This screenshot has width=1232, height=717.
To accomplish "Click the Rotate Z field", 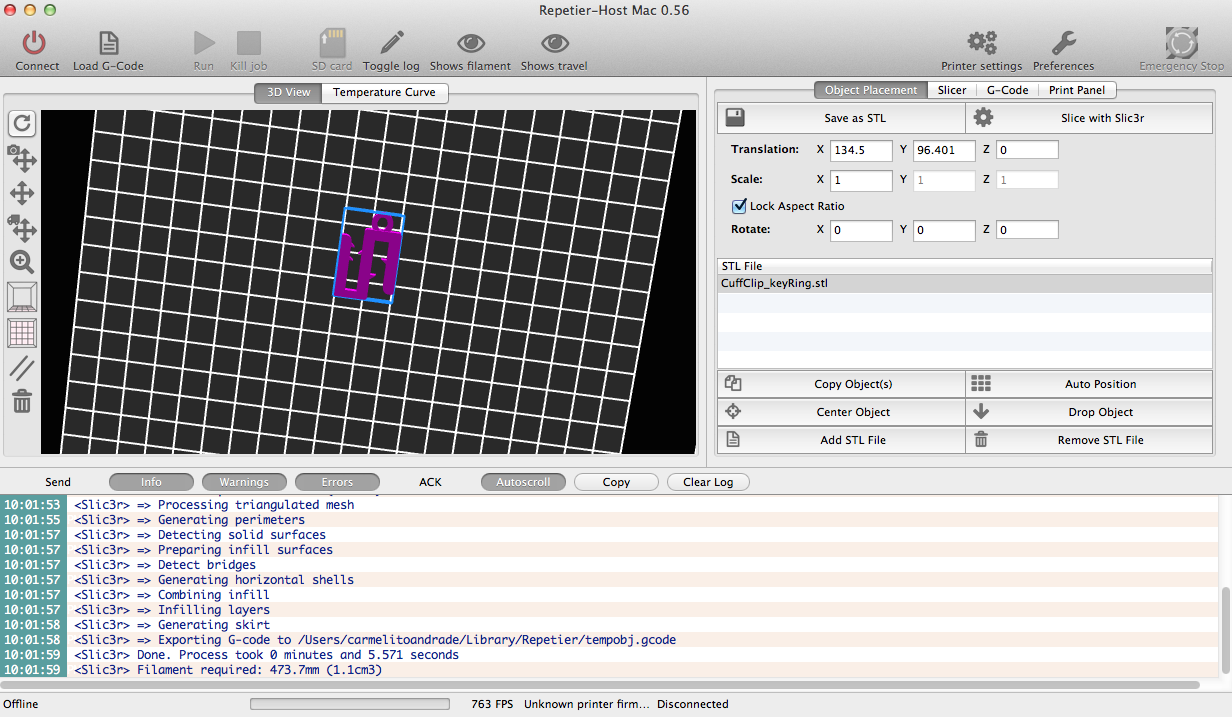I will (1027, 230).
